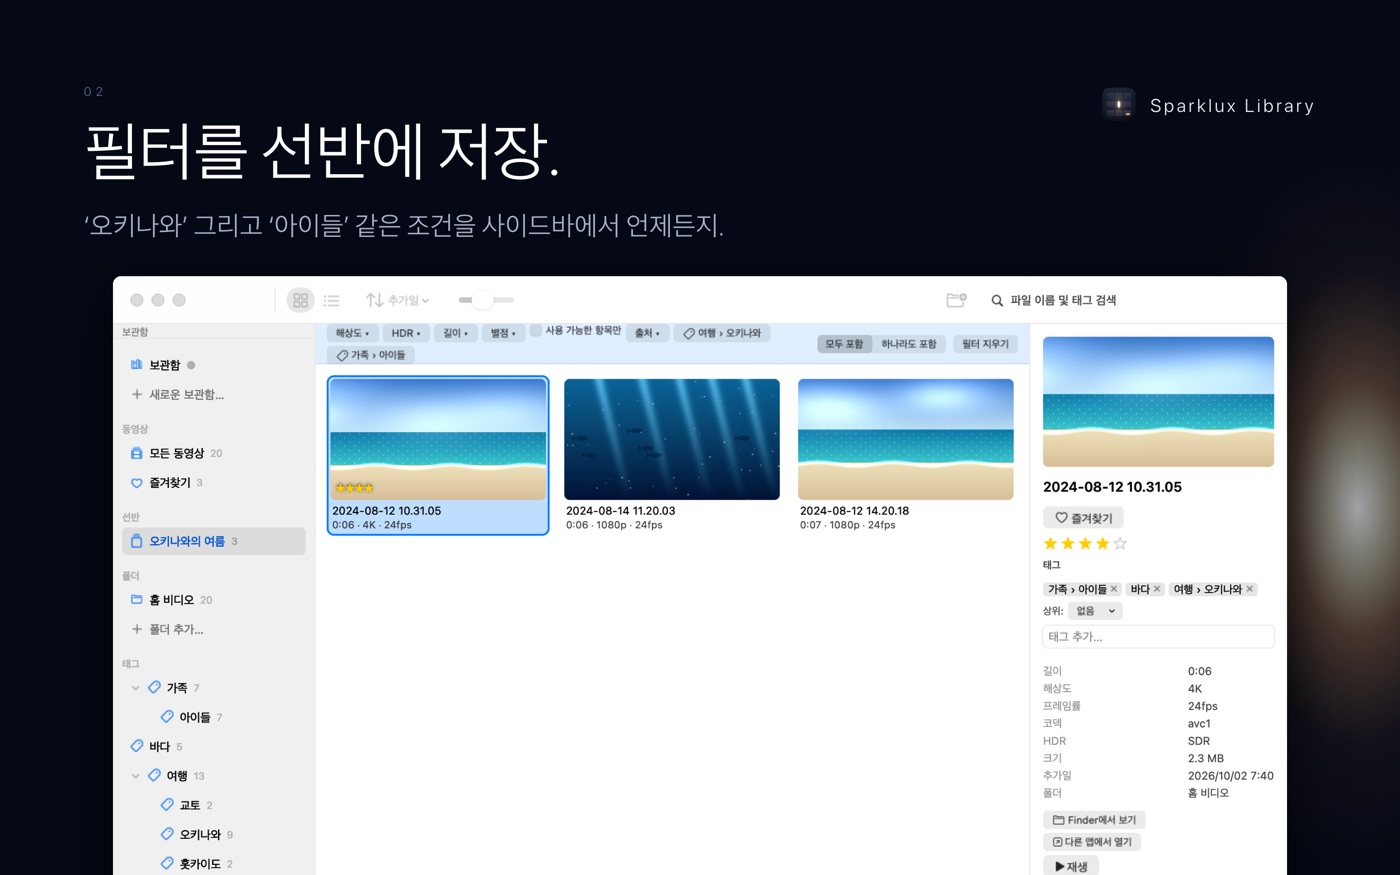Select the 2024-08-12 14.20.18 beach video thumbnail
This screenshot has height=875, width=1400.
(906, 439)
